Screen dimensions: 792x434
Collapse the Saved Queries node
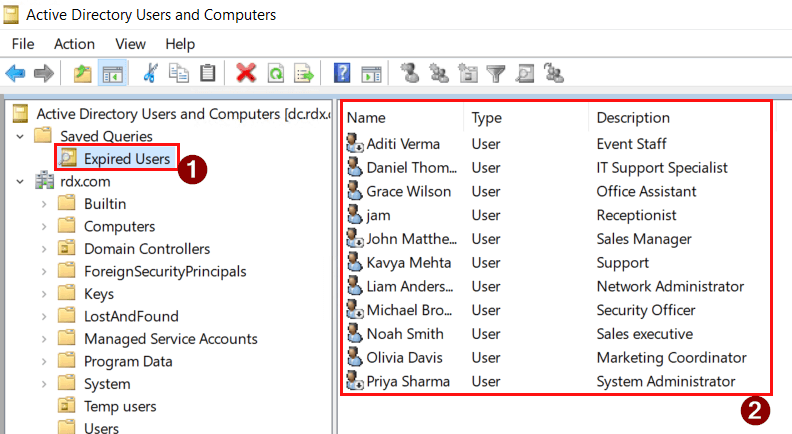click(x=20, y=136)
